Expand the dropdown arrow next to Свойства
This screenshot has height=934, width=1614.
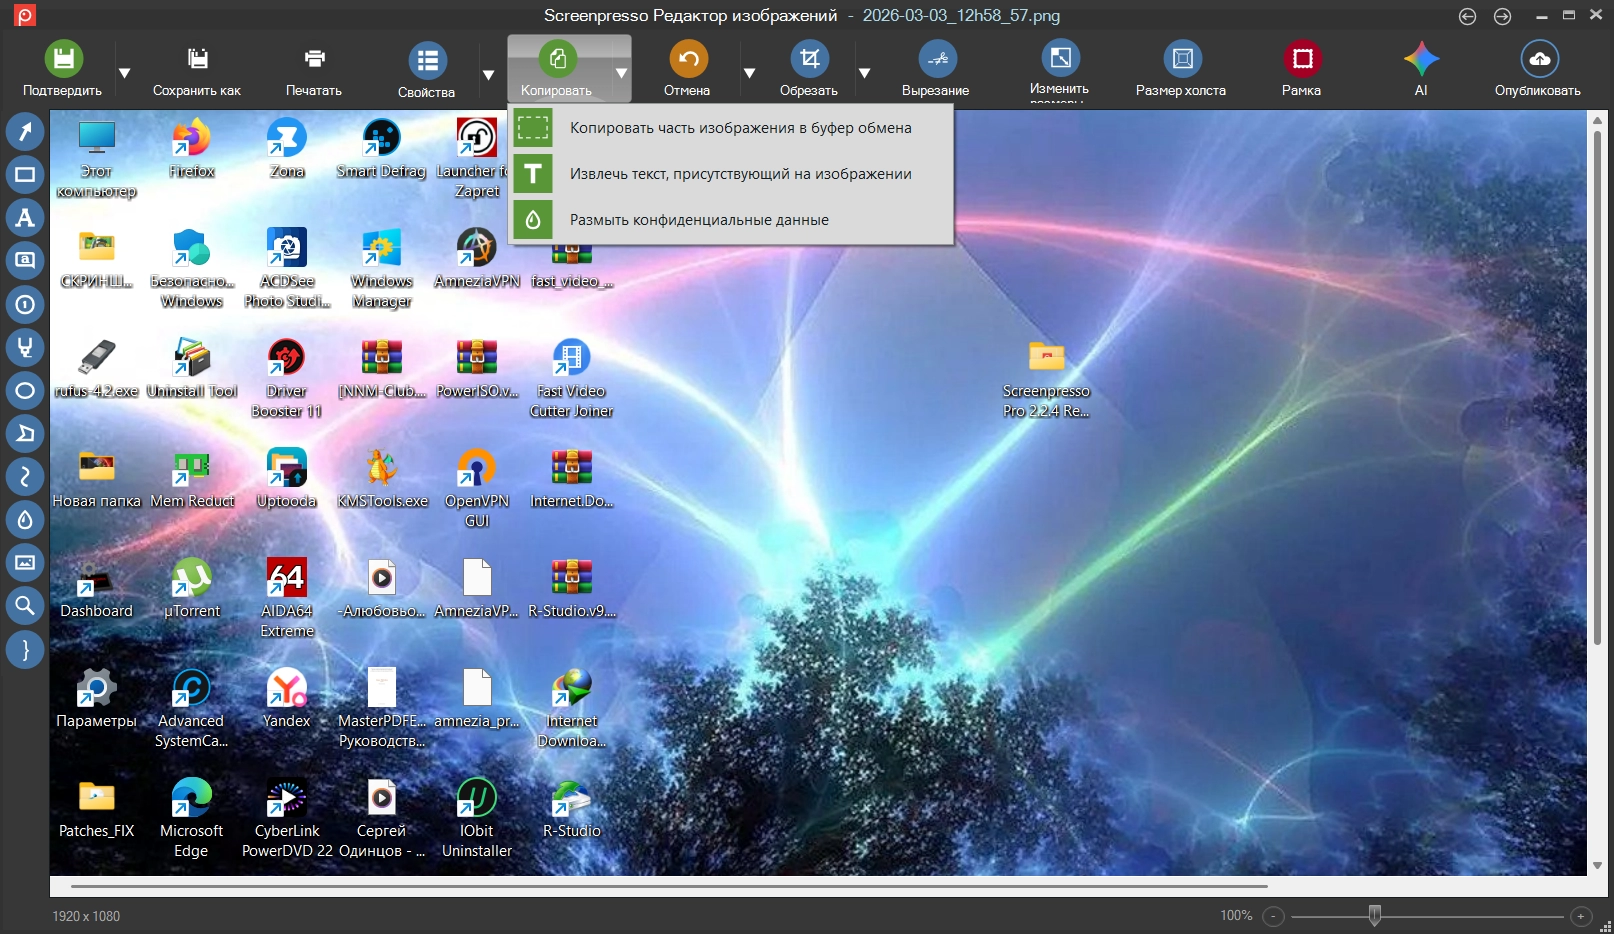point(489,75)
